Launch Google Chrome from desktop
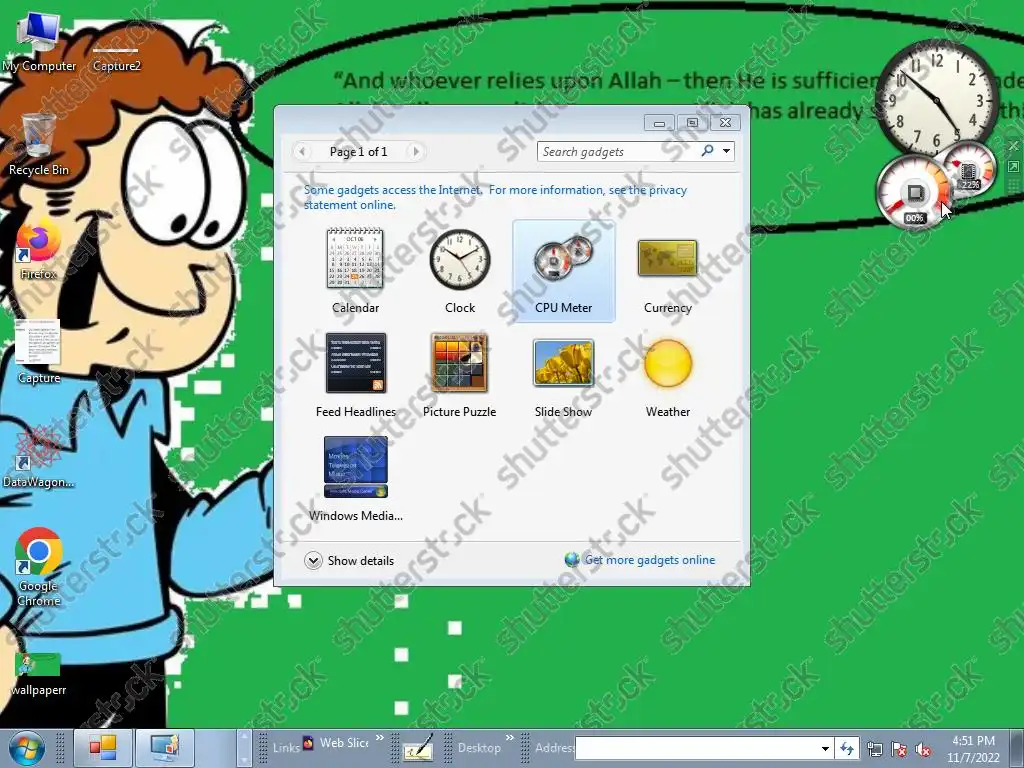The image size is (1024, 768). point(38,567)
